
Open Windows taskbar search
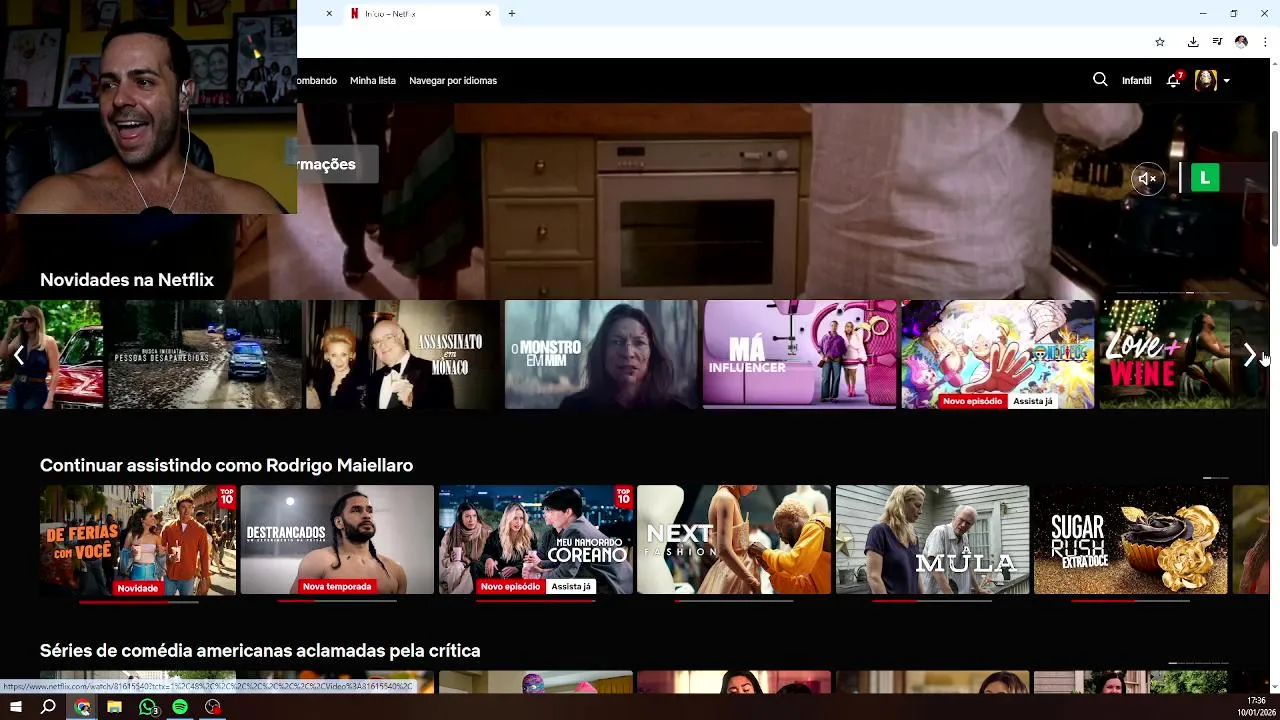coord(48,707)
